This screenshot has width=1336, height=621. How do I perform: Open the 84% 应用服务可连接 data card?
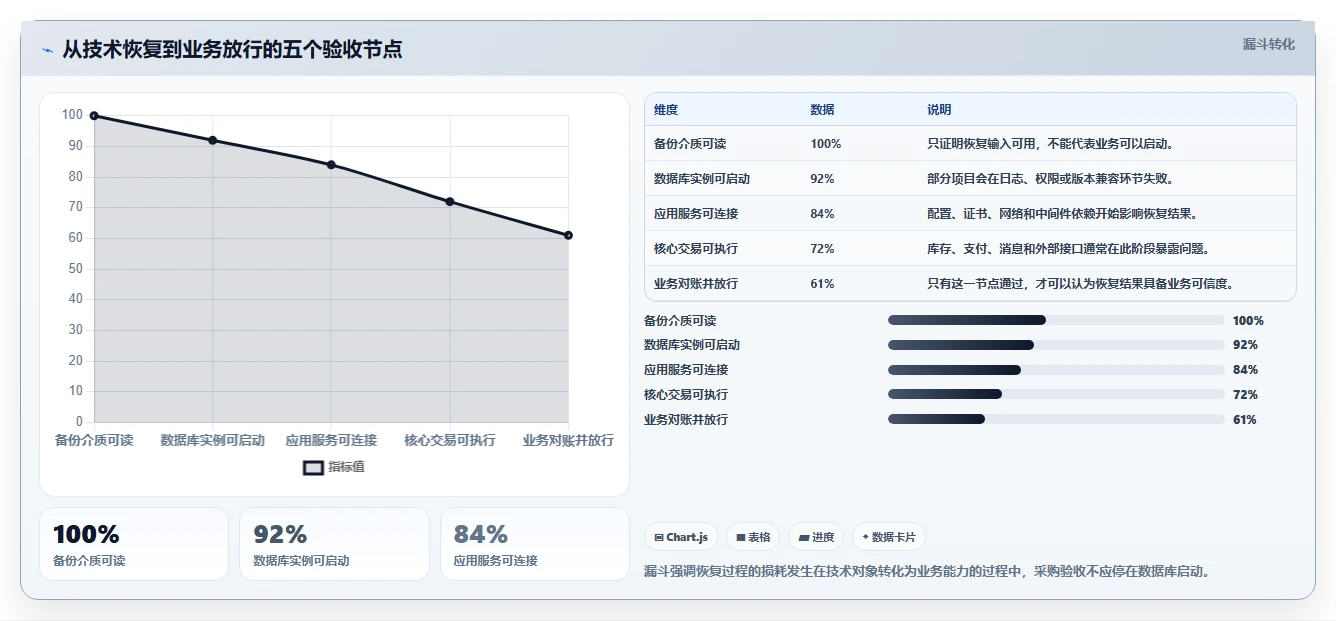(x=535, y=544)
